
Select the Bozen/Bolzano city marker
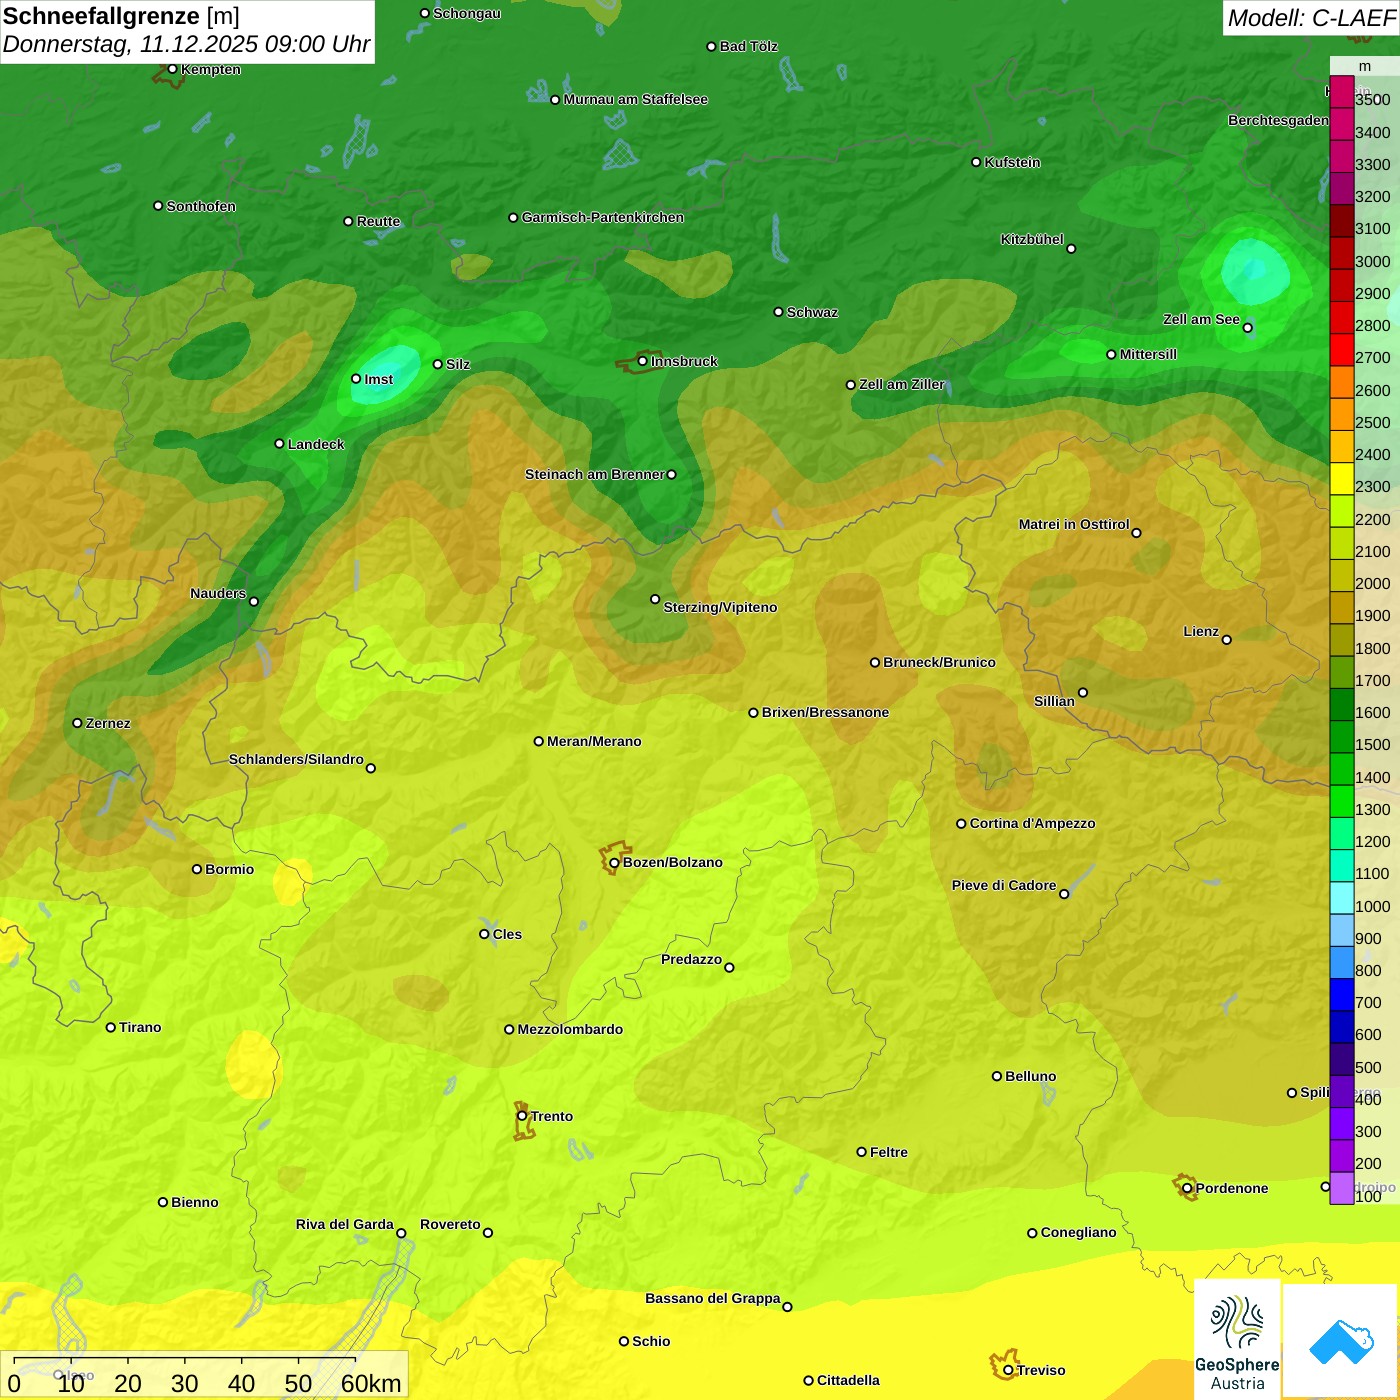pyautogui.click(x=614, y=862)
